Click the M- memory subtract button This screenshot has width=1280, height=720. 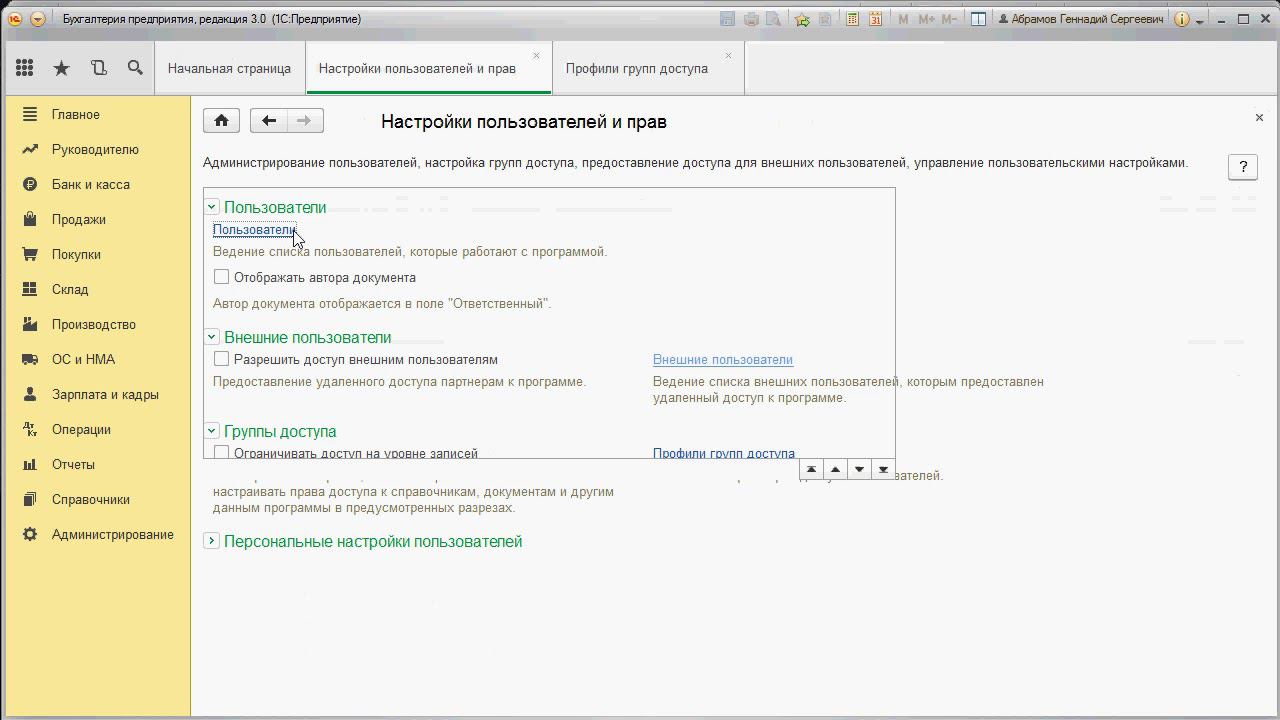pos(949,19)
